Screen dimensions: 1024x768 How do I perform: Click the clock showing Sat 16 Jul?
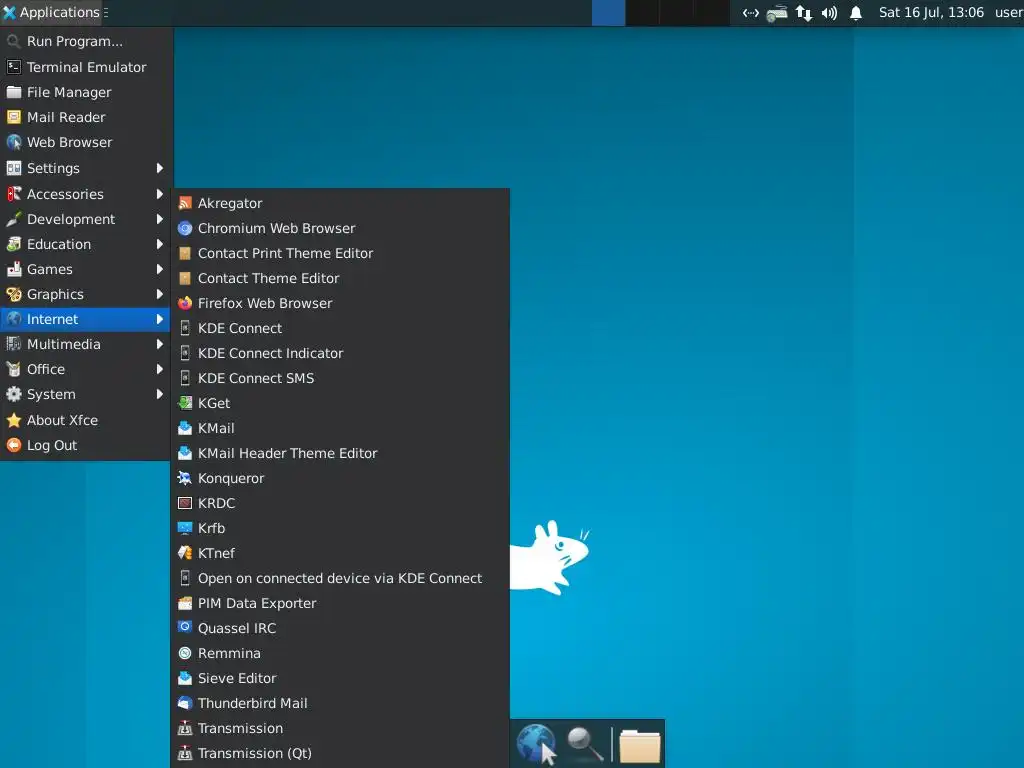(x=931, y=12)
